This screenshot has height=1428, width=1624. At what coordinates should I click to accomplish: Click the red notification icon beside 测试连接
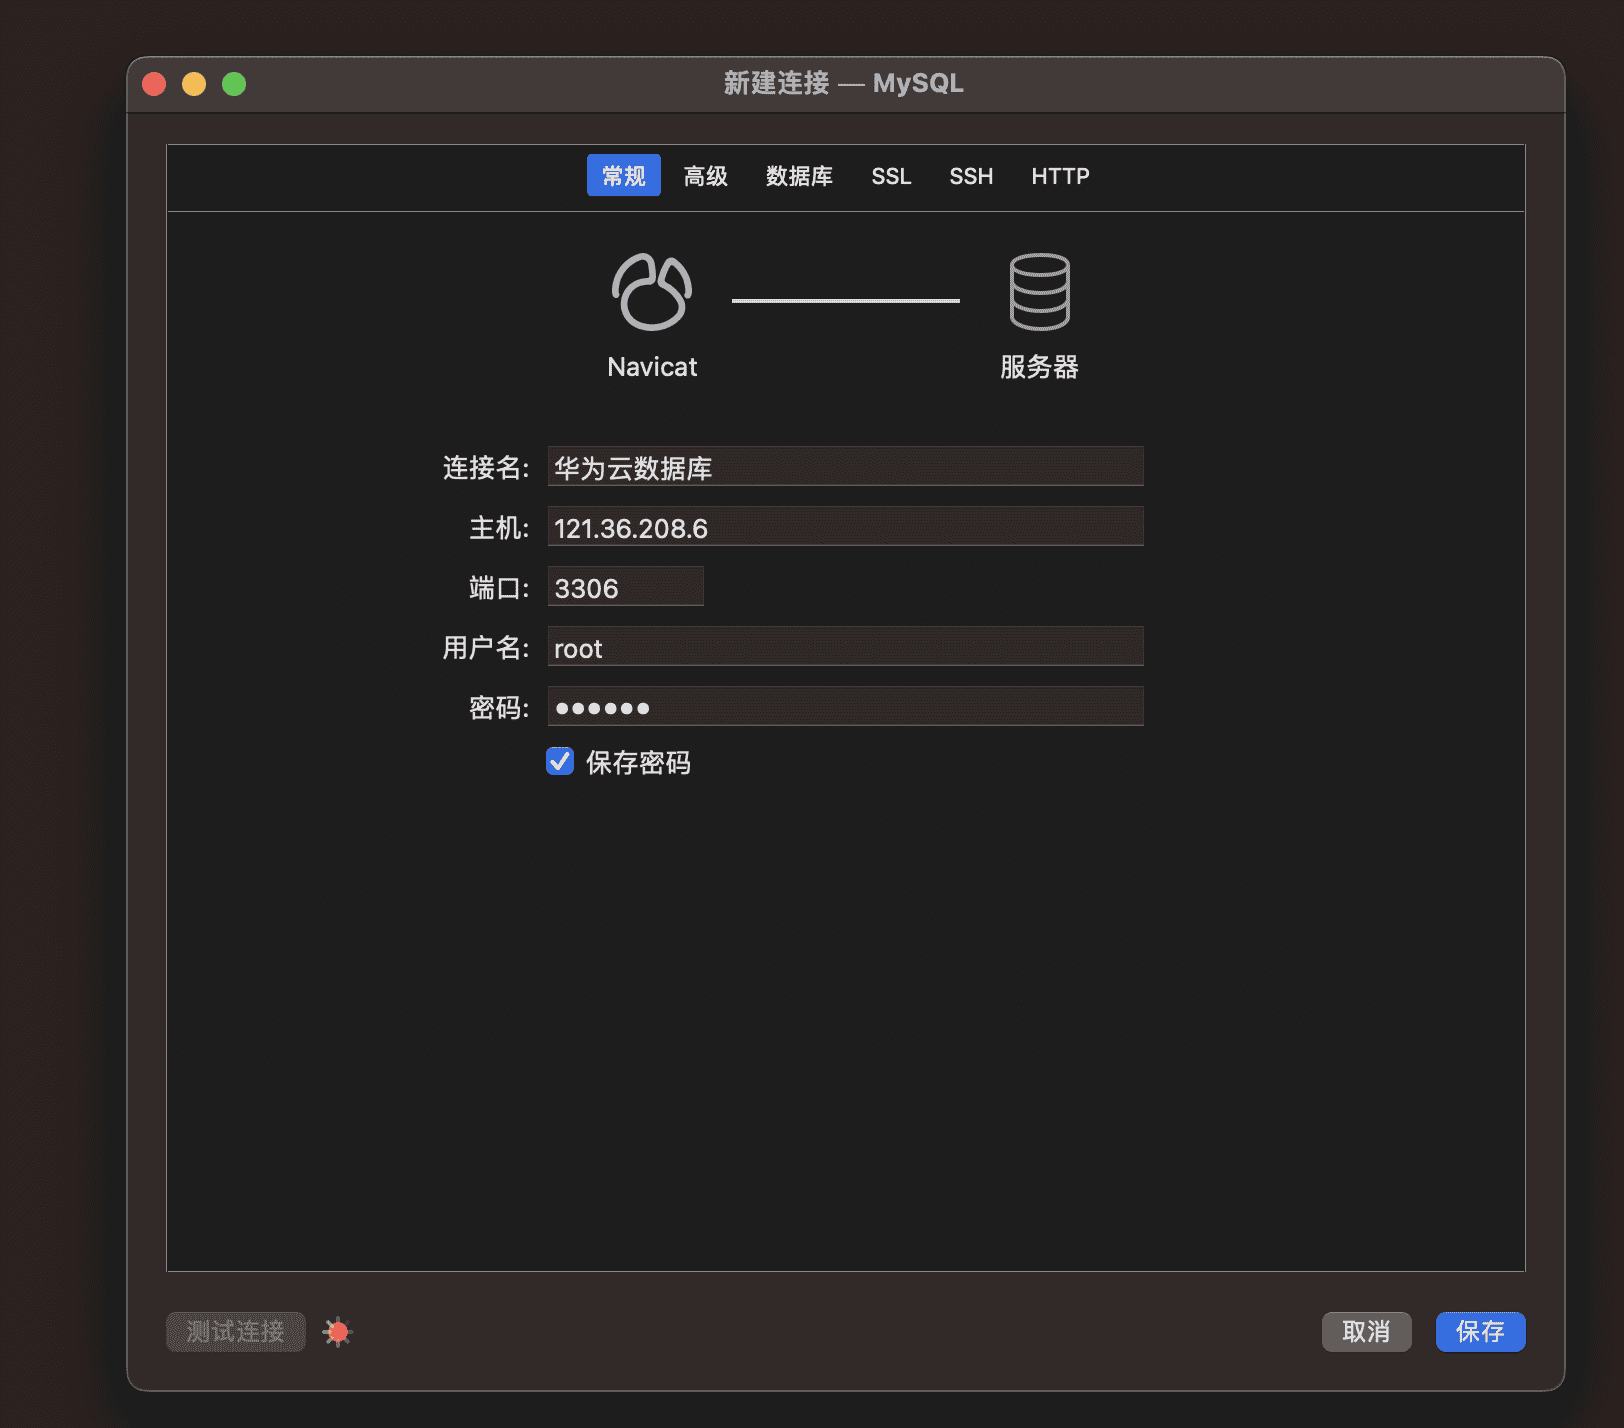(x=336, y=1331)
